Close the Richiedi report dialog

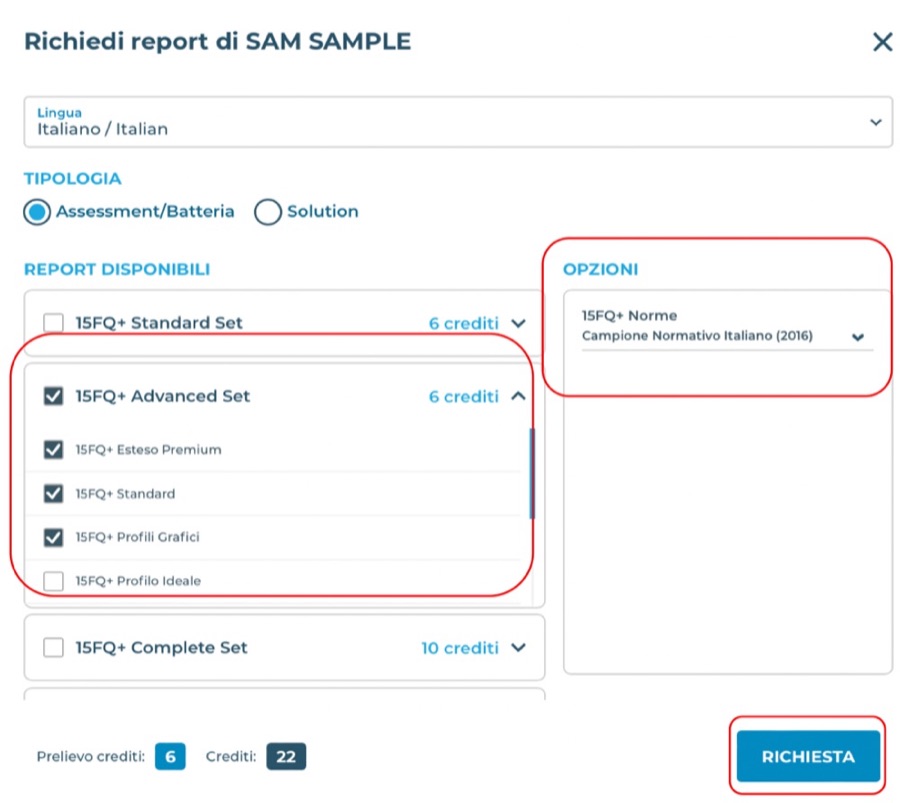882,42
